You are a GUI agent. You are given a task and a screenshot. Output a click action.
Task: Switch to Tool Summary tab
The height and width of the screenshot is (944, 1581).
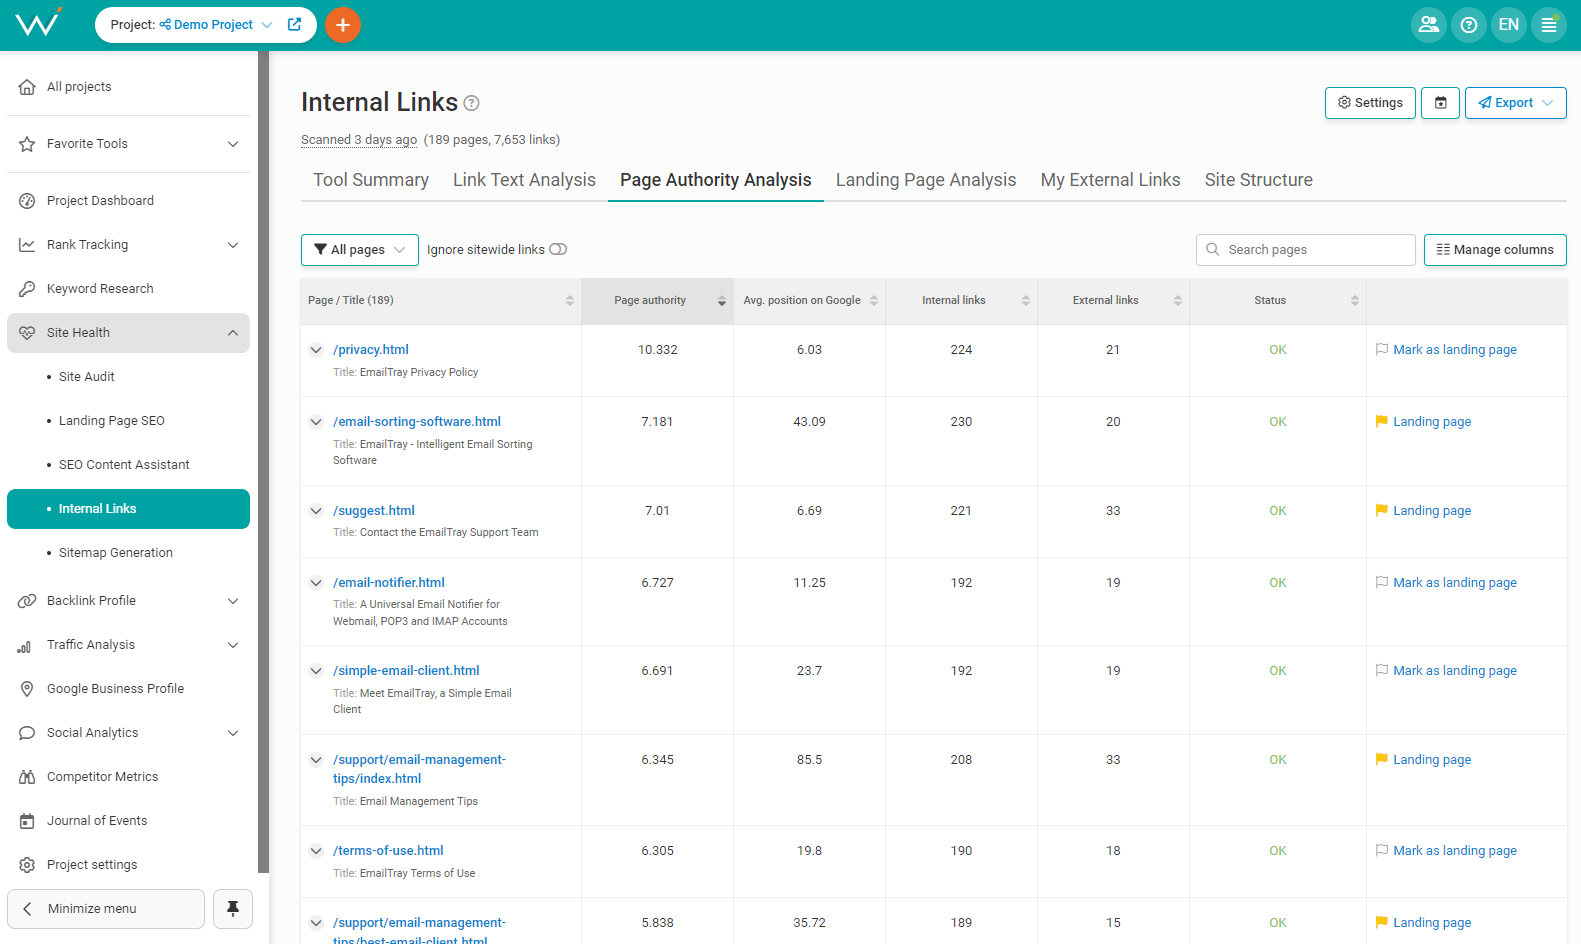[x=371, y=180]
